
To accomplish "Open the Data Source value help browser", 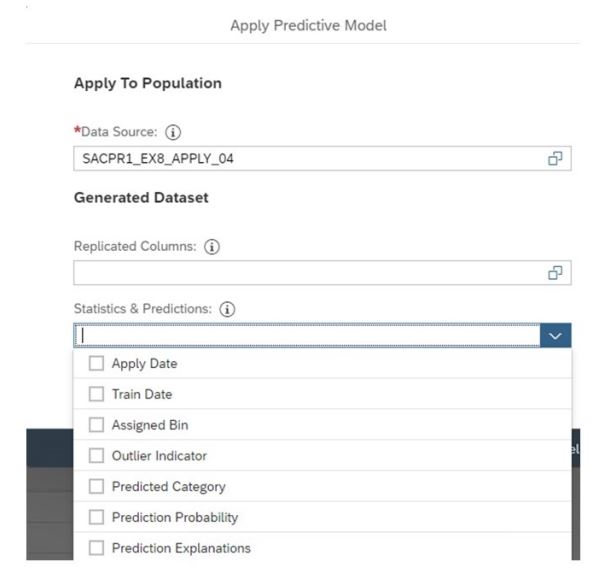I will [x=555, y=158].
